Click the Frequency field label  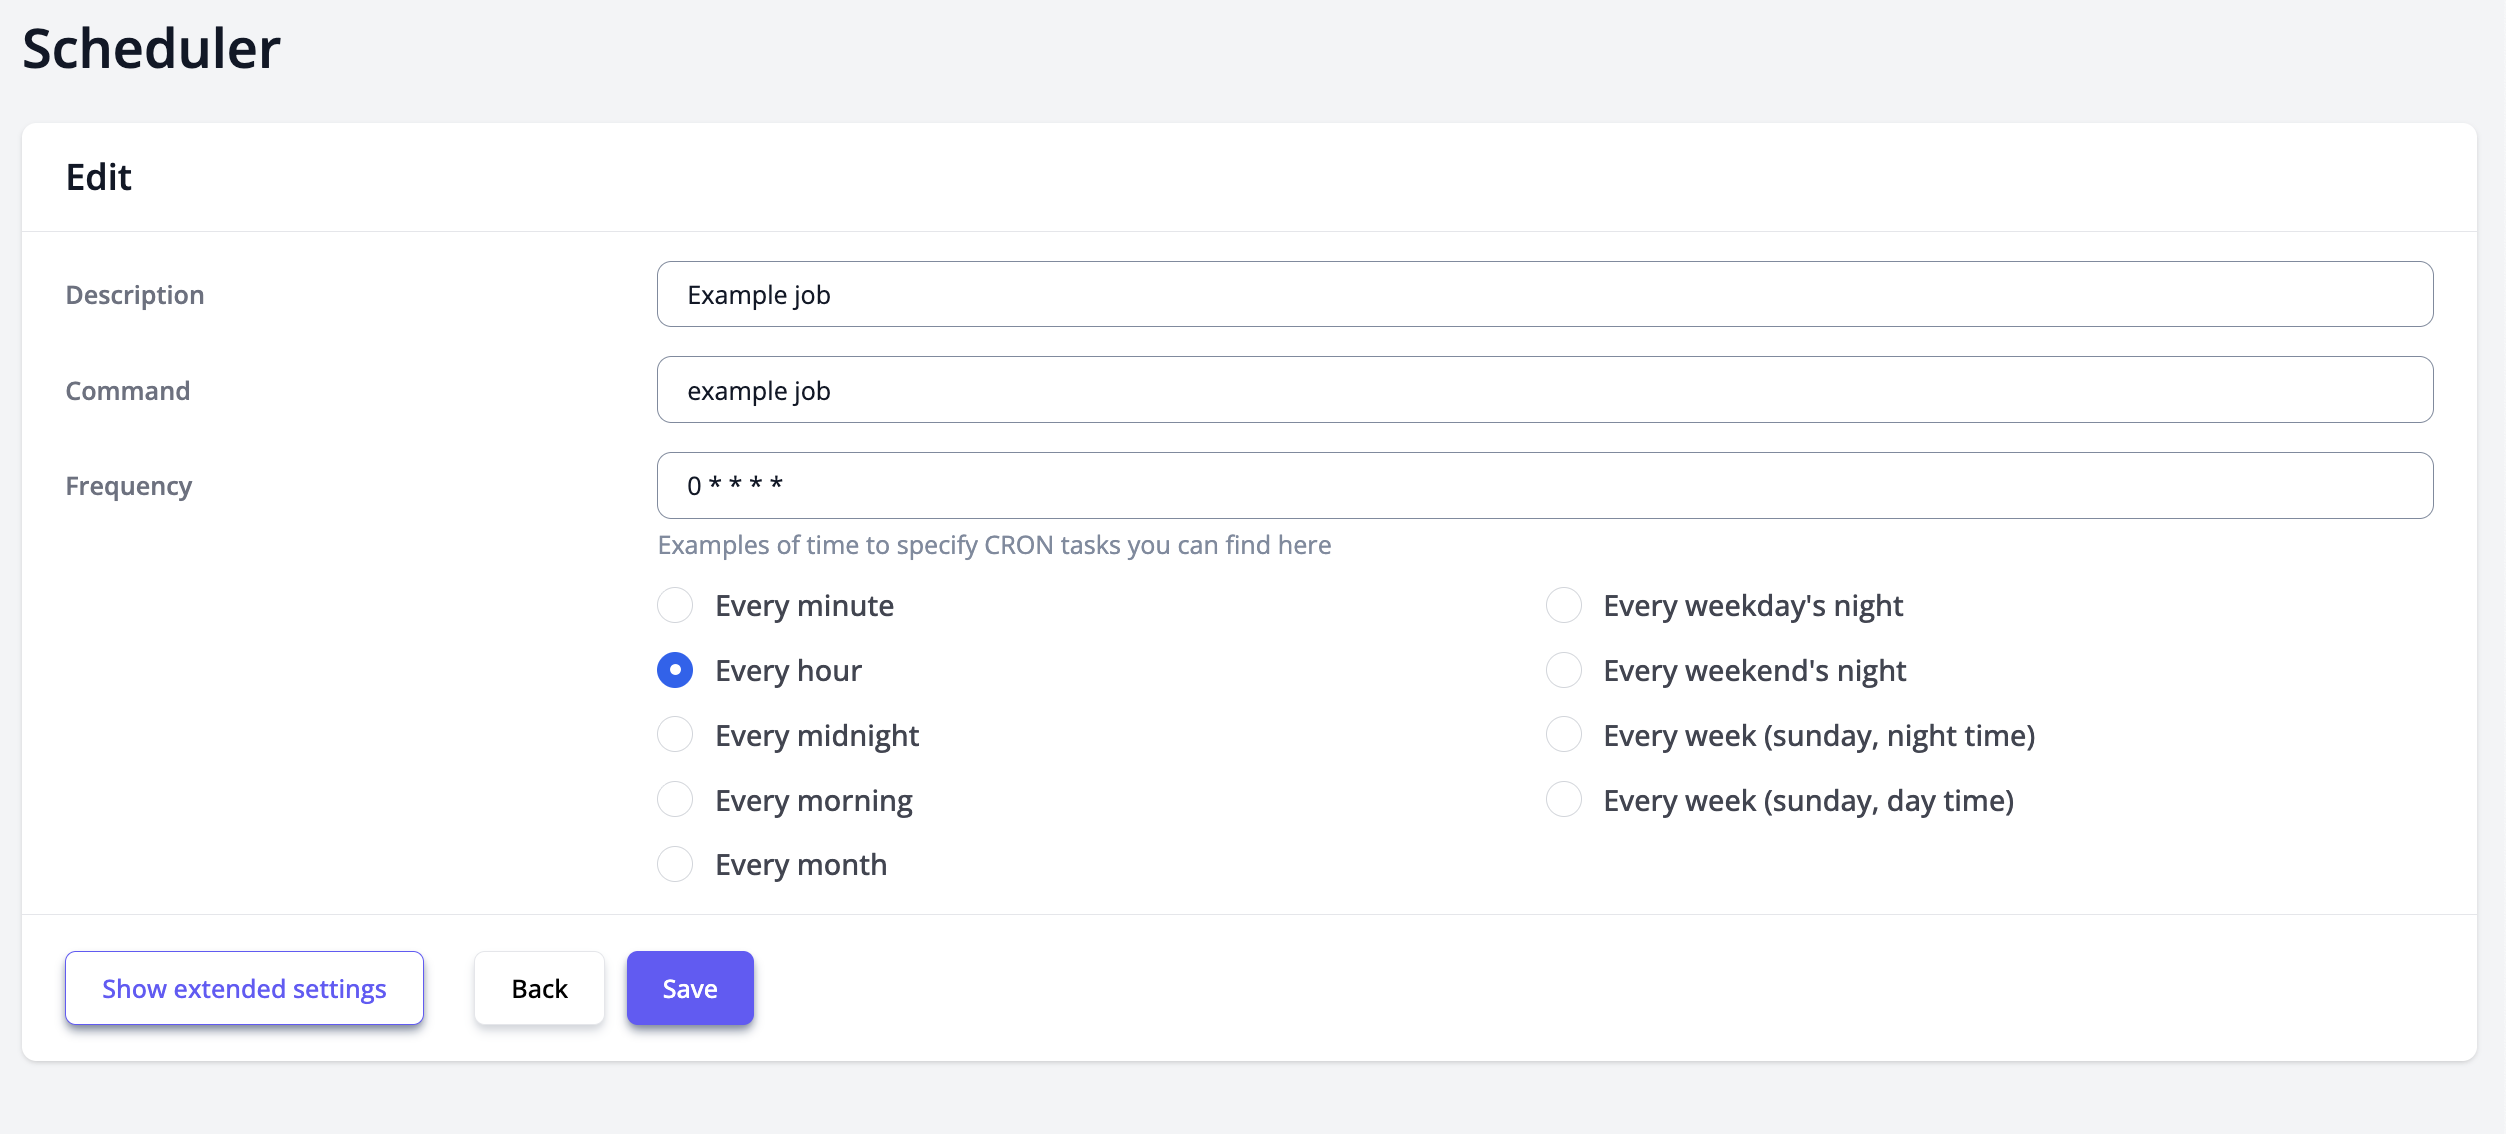128,486
